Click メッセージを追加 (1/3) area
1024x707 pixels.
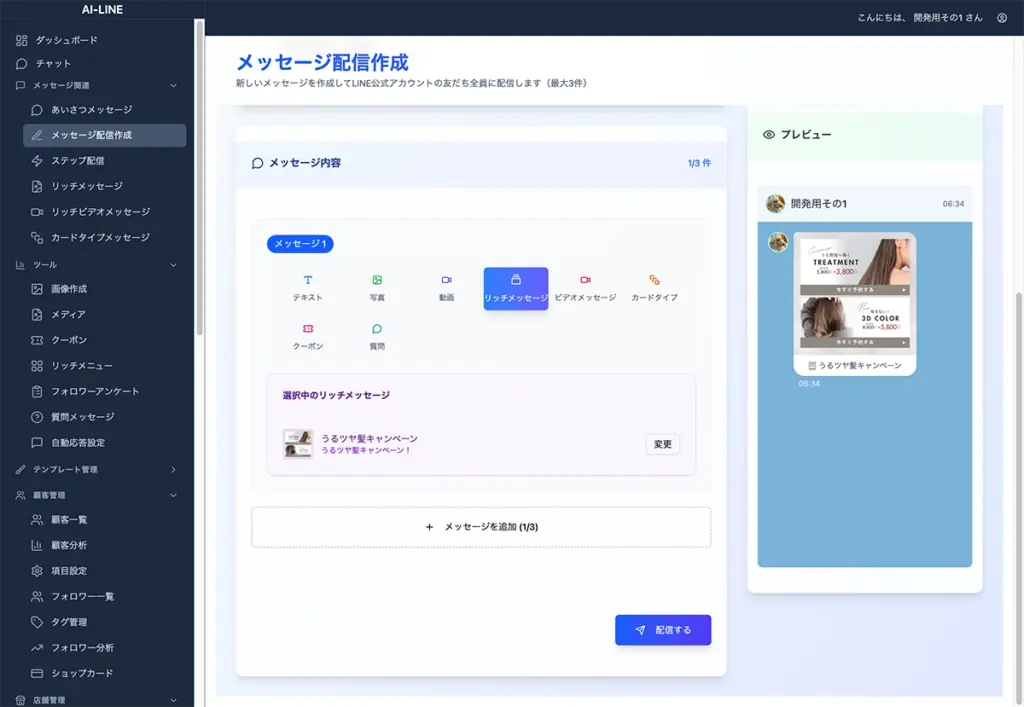click(x=481, y=527)
